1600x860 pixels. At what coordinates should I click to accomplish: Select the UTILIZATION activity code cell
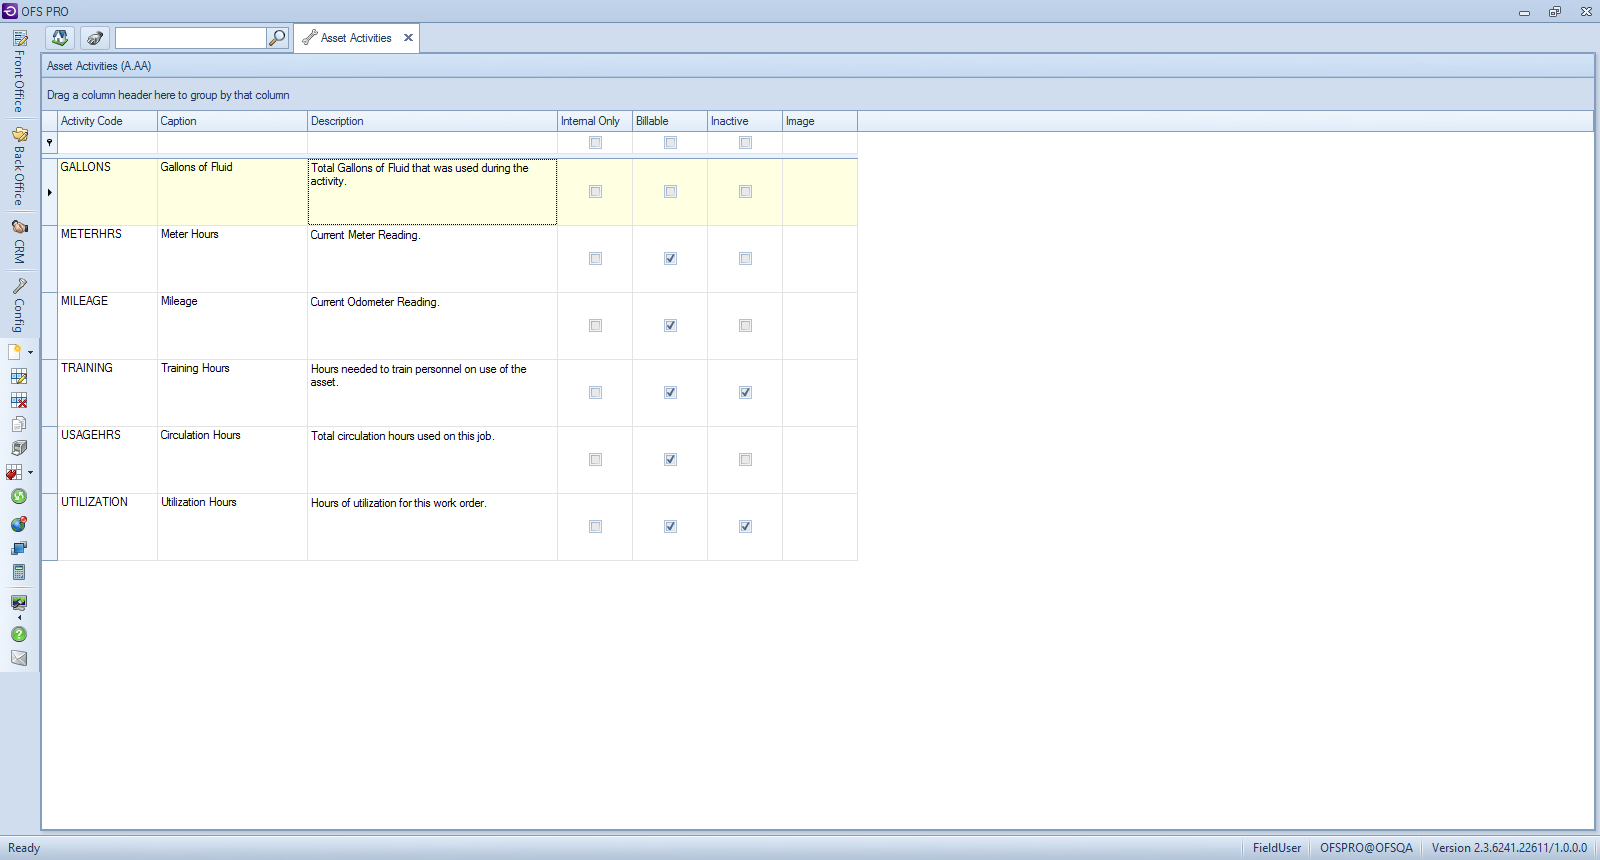click(107, 527)
